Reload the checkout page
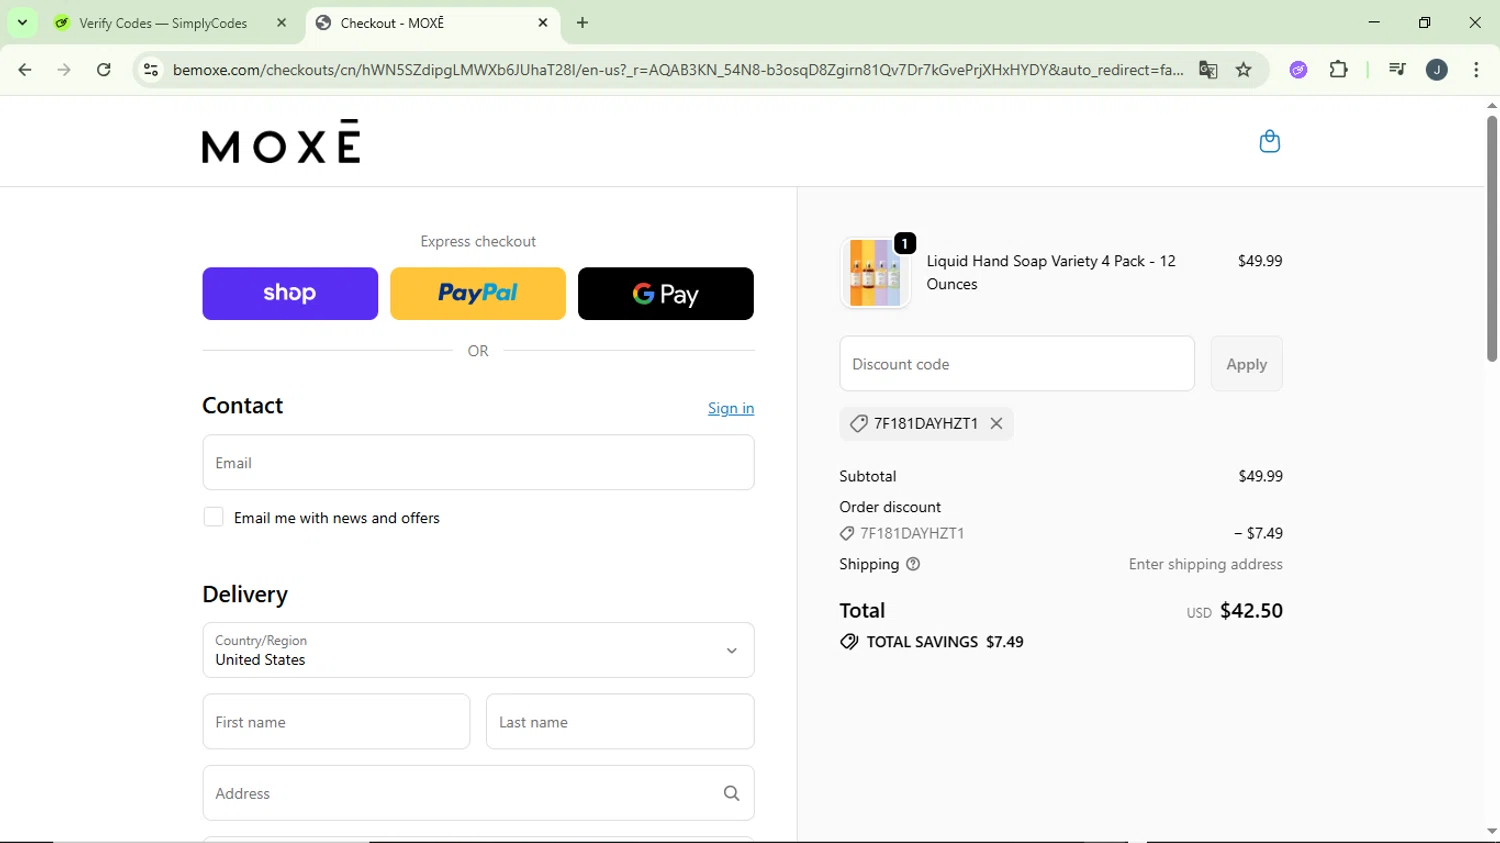The height and width of the screenshot is (843, 1500). 104,69
